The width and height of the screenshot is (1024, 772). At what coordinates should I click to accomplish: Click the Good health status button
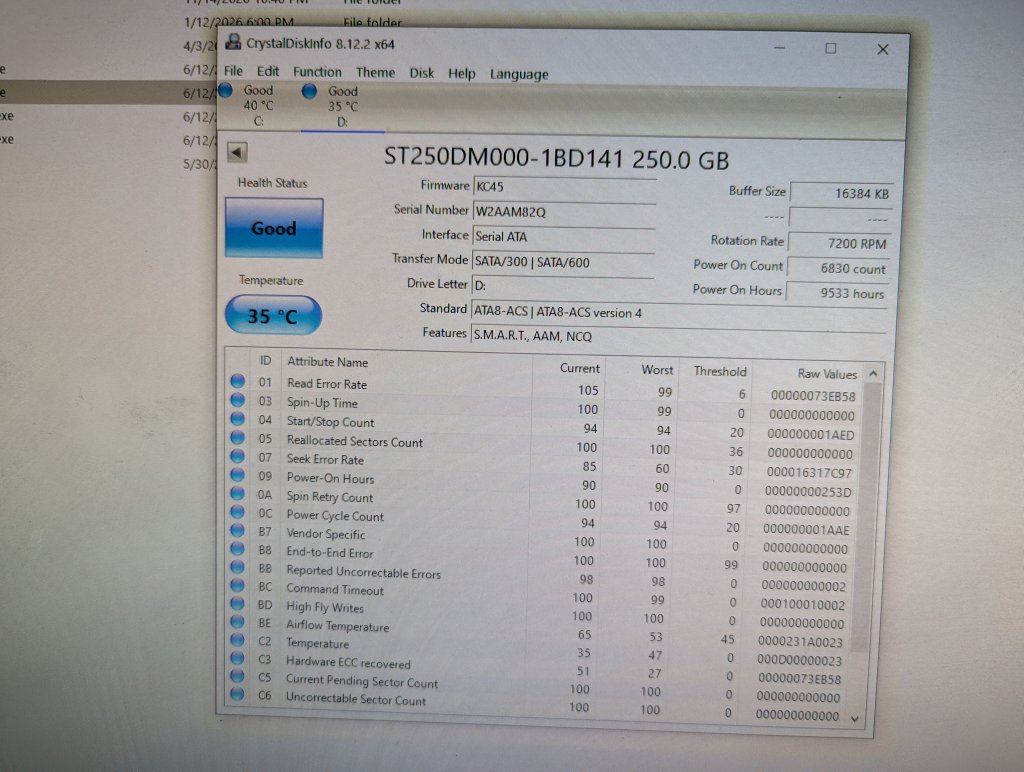[274, 228]
